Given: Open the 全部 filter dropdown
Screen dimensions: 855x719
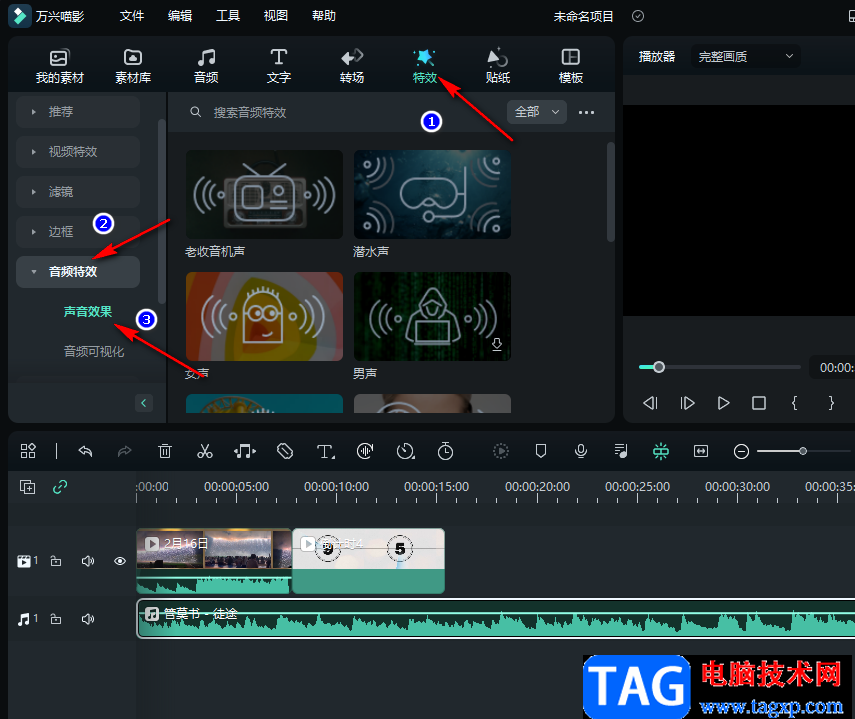Looking at the screenshot, I should [536, 112].
